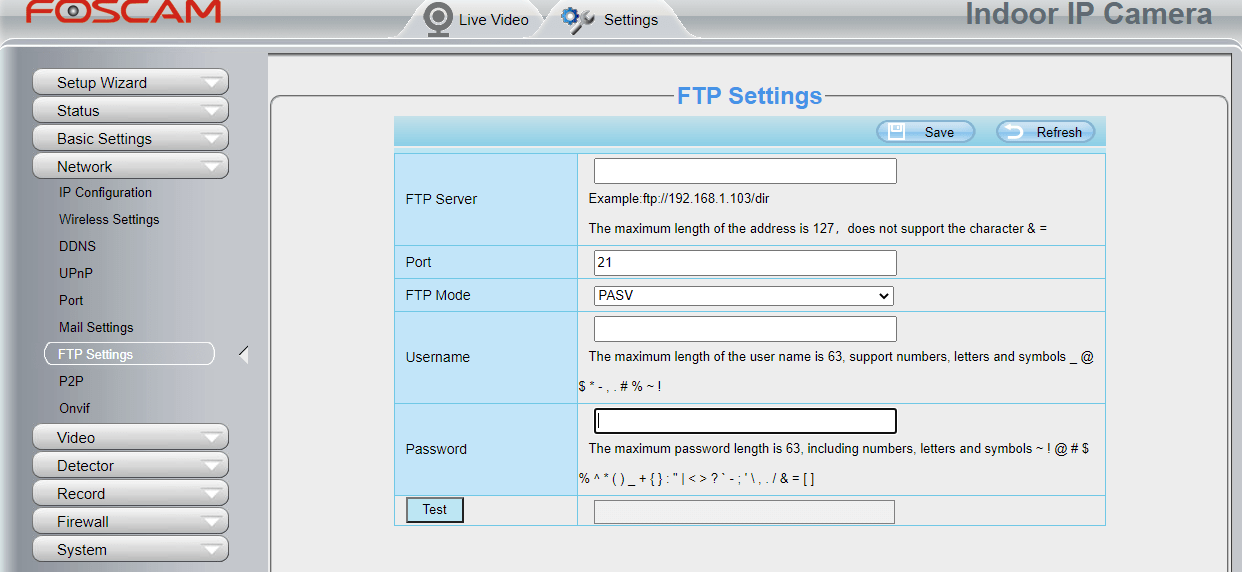
Task: Open the FTP Mode dropdown showing PASV
Action: [743, 296]
